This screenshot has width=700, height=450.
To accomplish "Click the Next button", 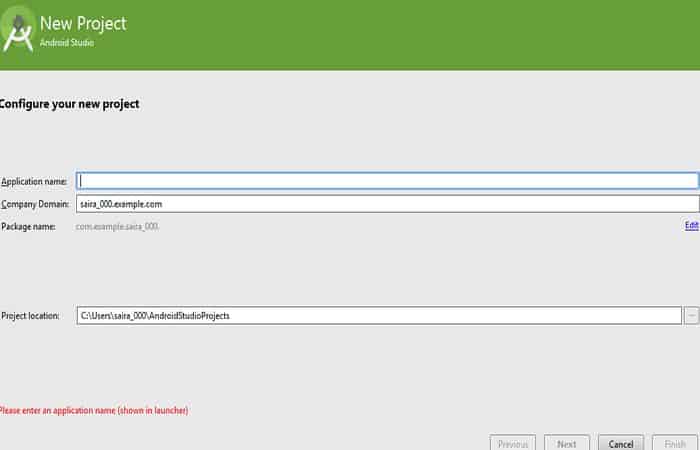I will 567,443.
